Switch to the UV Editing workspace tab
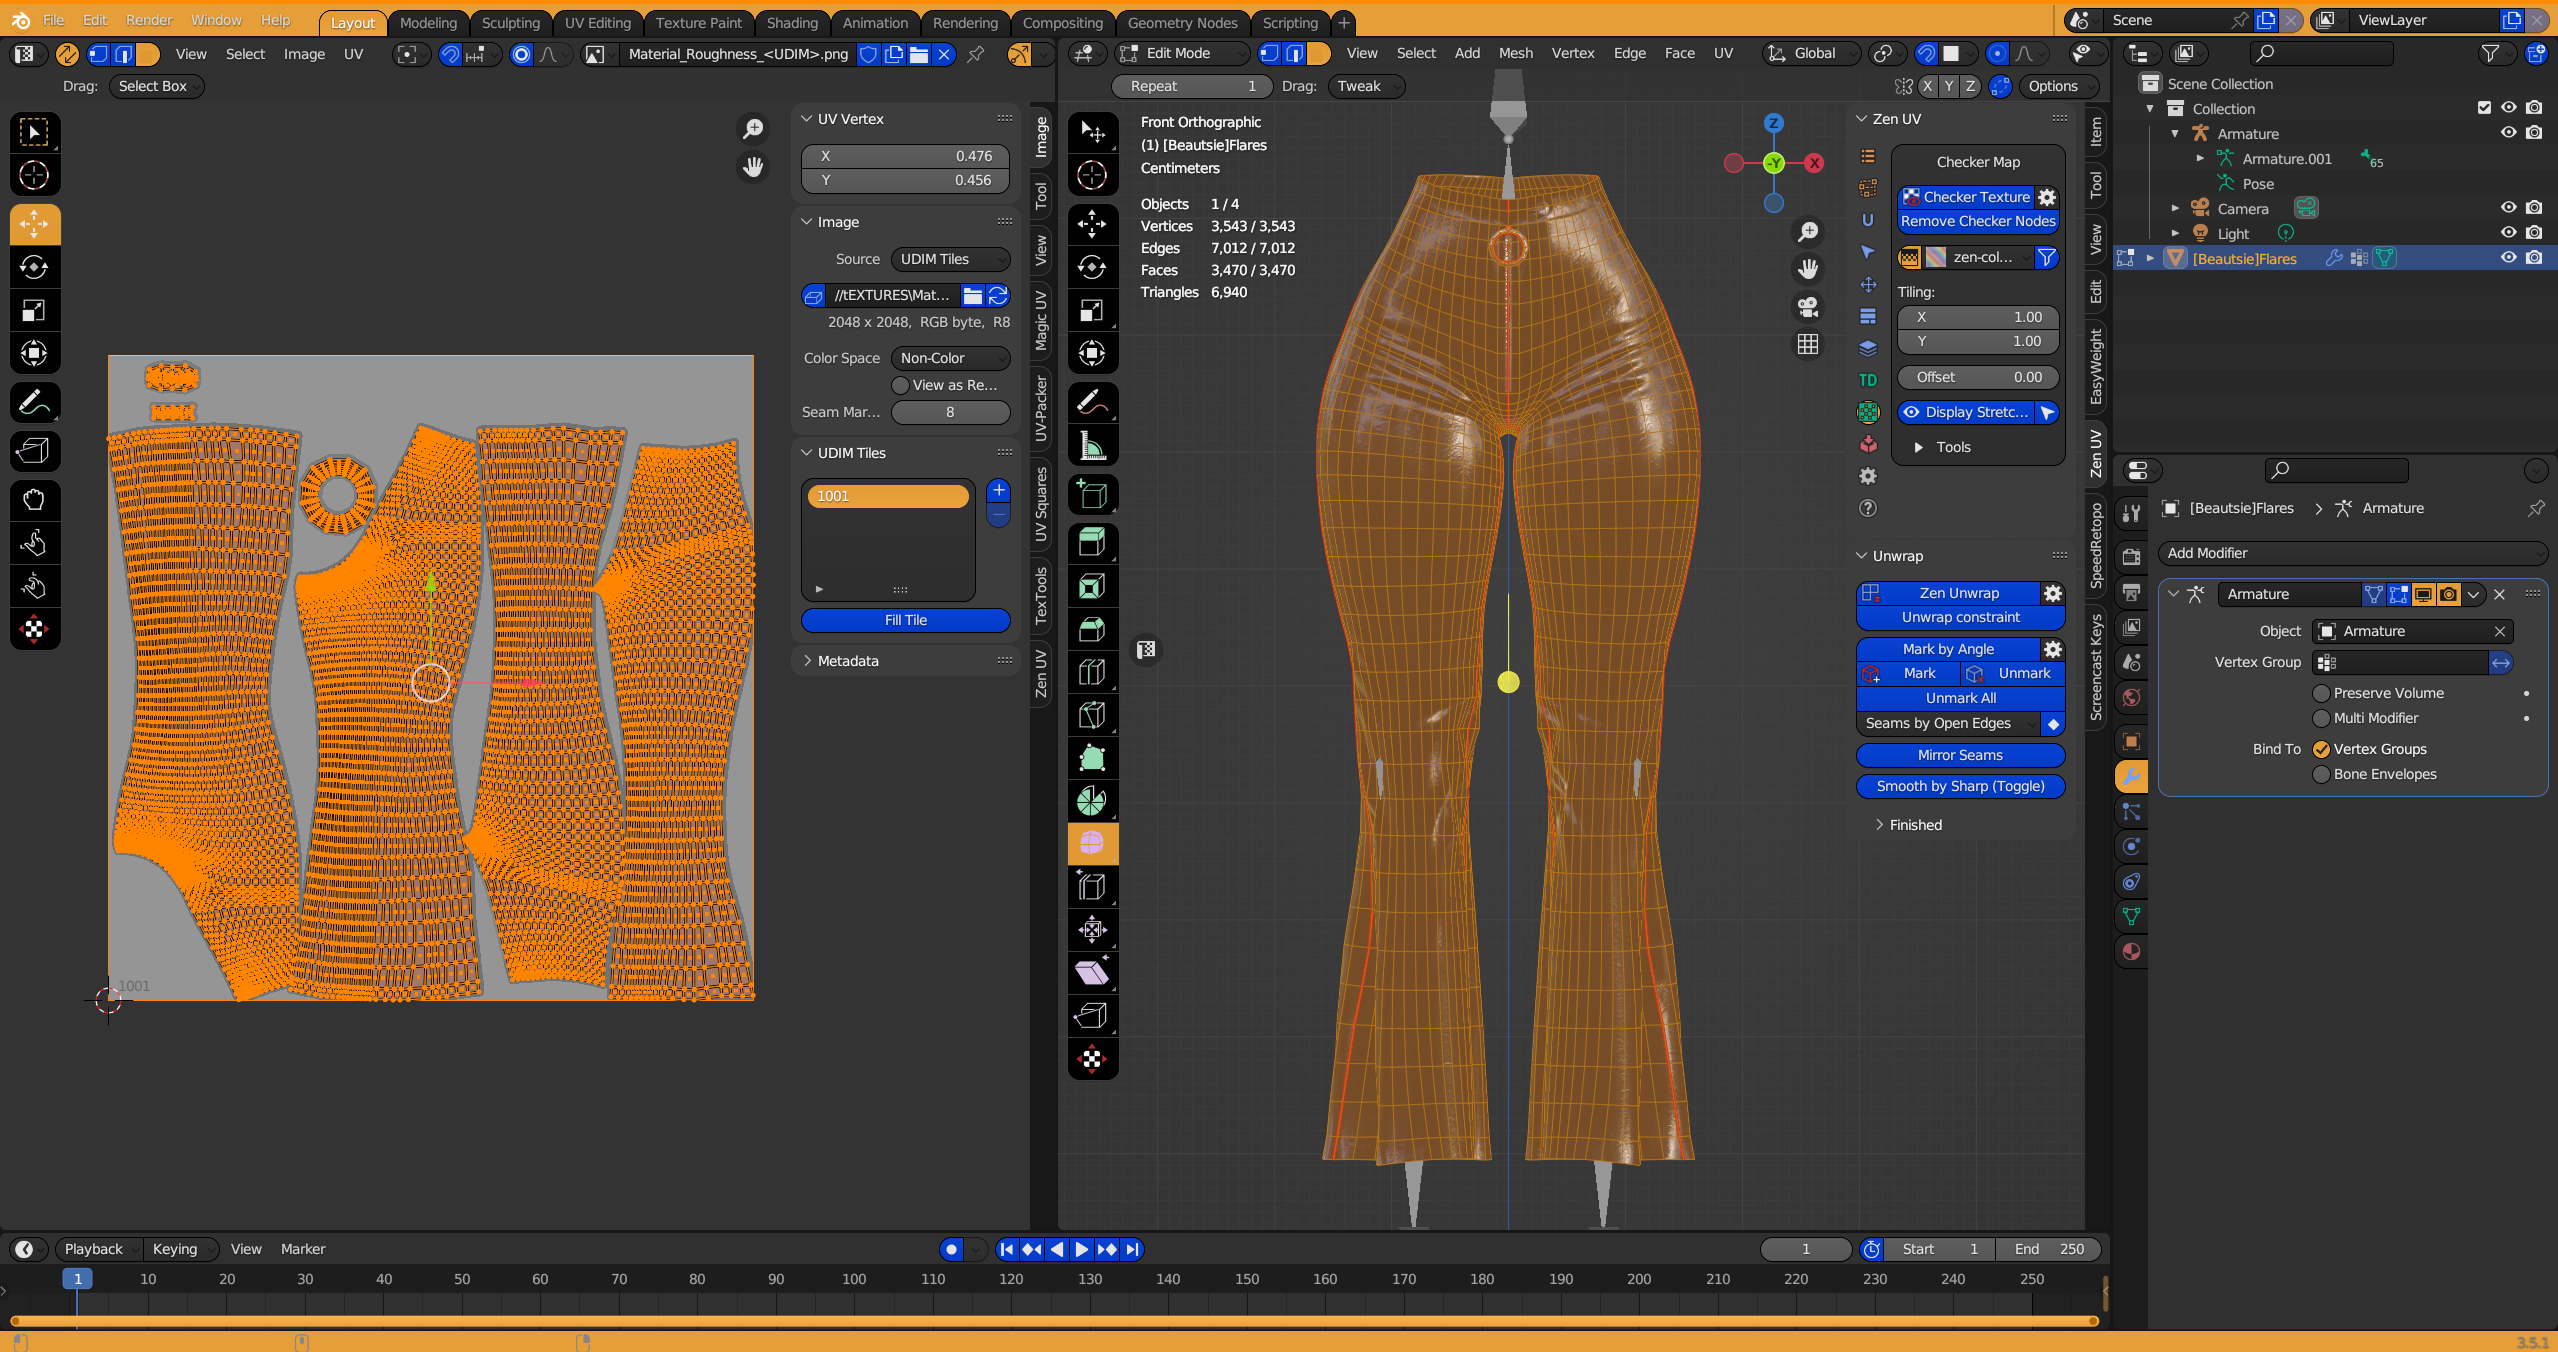2558x1352 pixels. click(597, 22)
